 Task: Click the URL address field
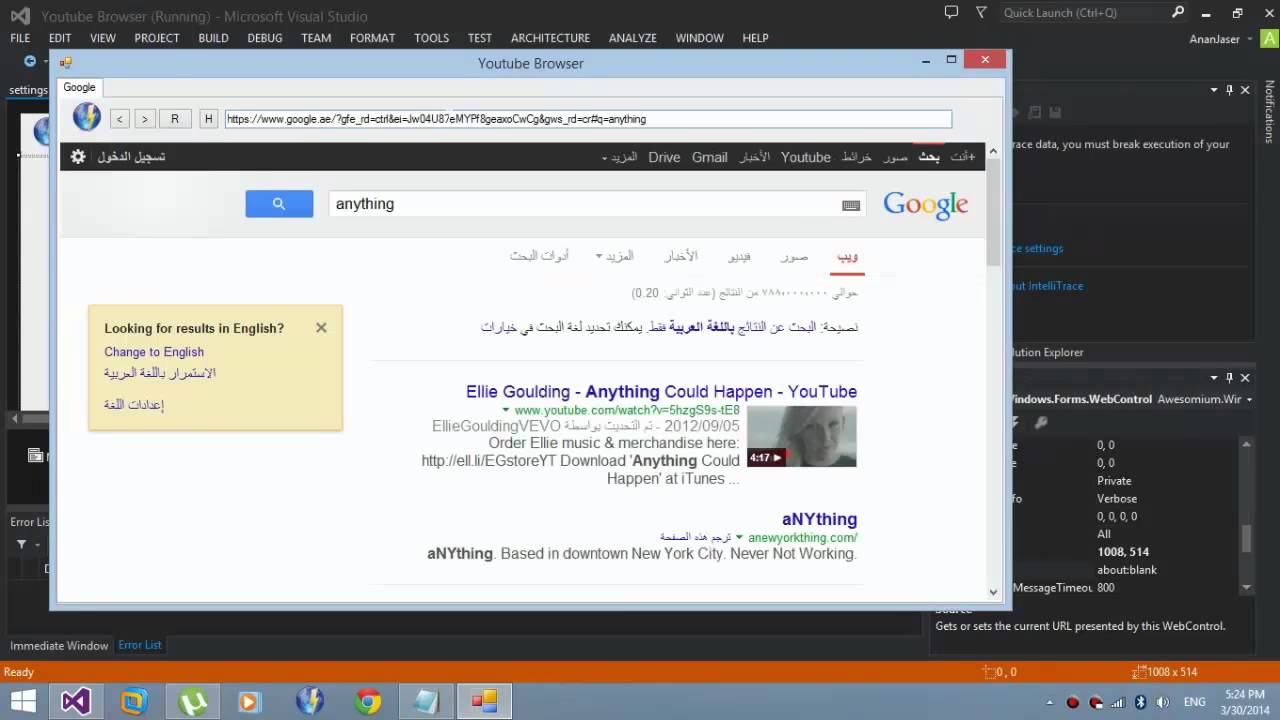click(588, 119)
